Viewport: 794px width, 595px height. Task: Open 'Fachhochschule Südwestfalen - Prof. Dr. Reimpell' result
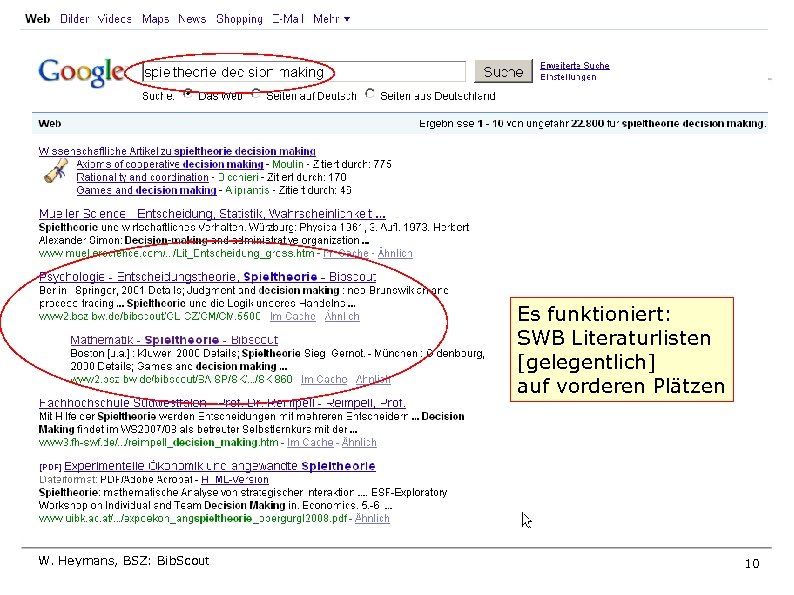point(222,403)
